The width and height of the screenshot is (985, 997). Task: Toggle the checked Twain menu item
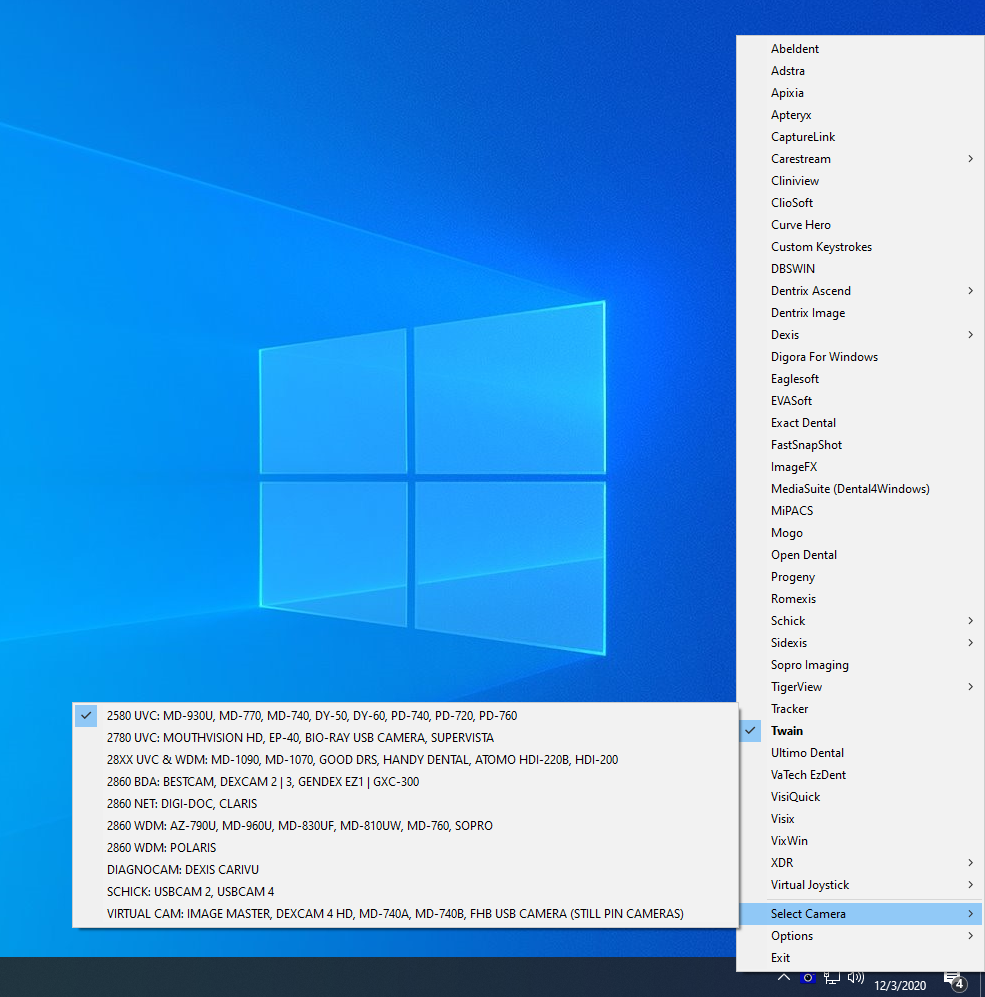click(x=860, y=731)
